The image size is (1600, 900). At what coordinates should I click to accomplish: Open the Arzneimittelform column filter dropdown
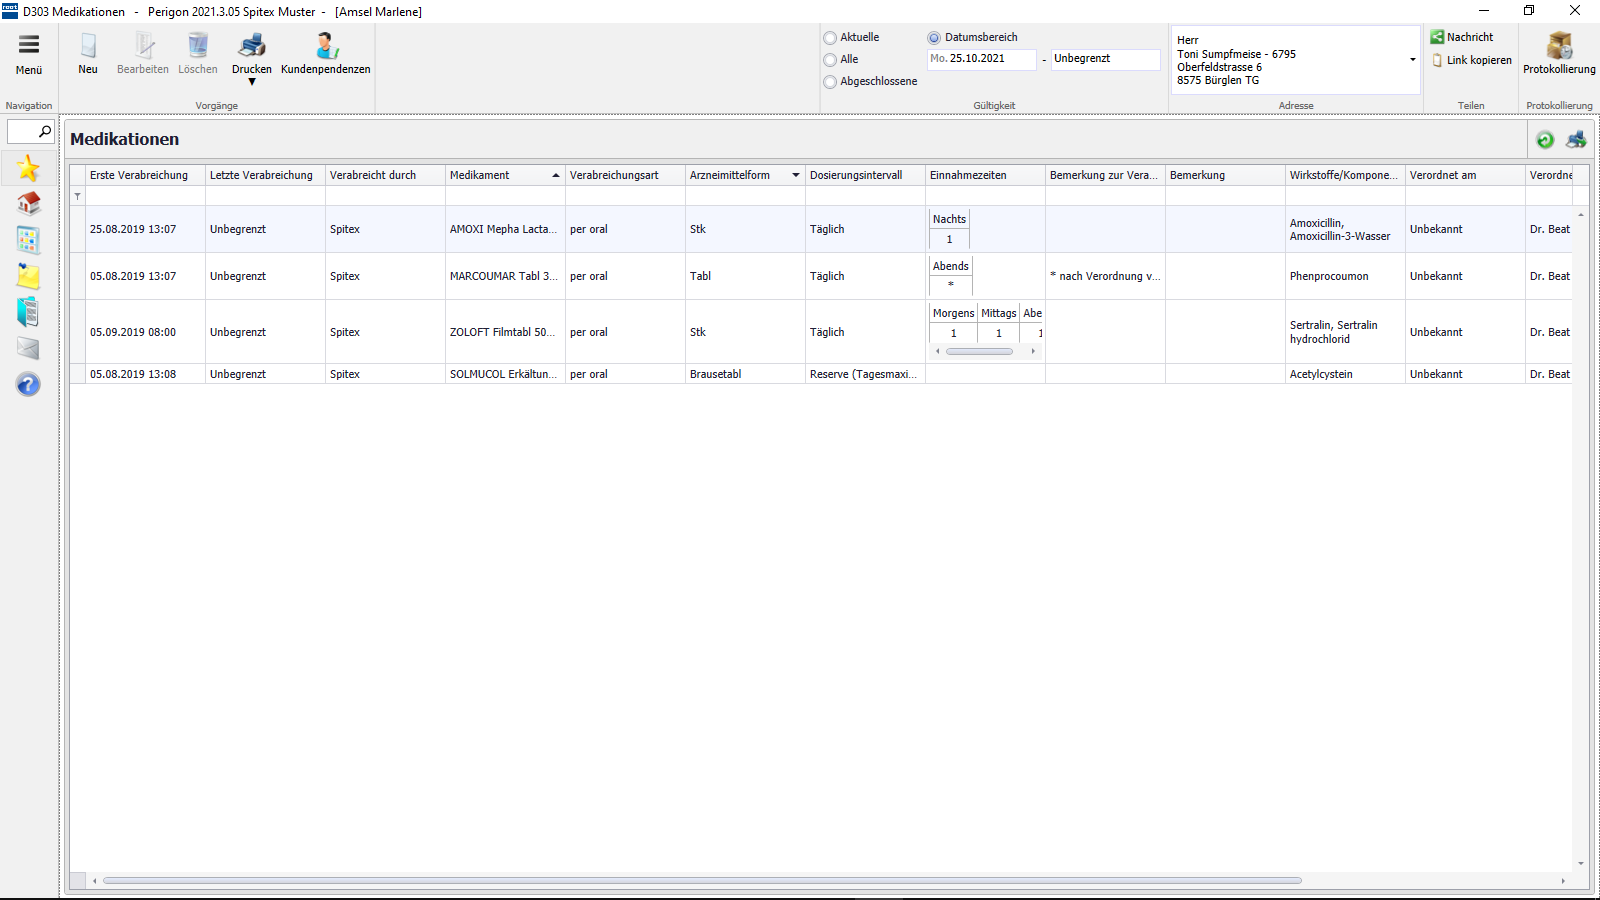[x=796, y=175]
